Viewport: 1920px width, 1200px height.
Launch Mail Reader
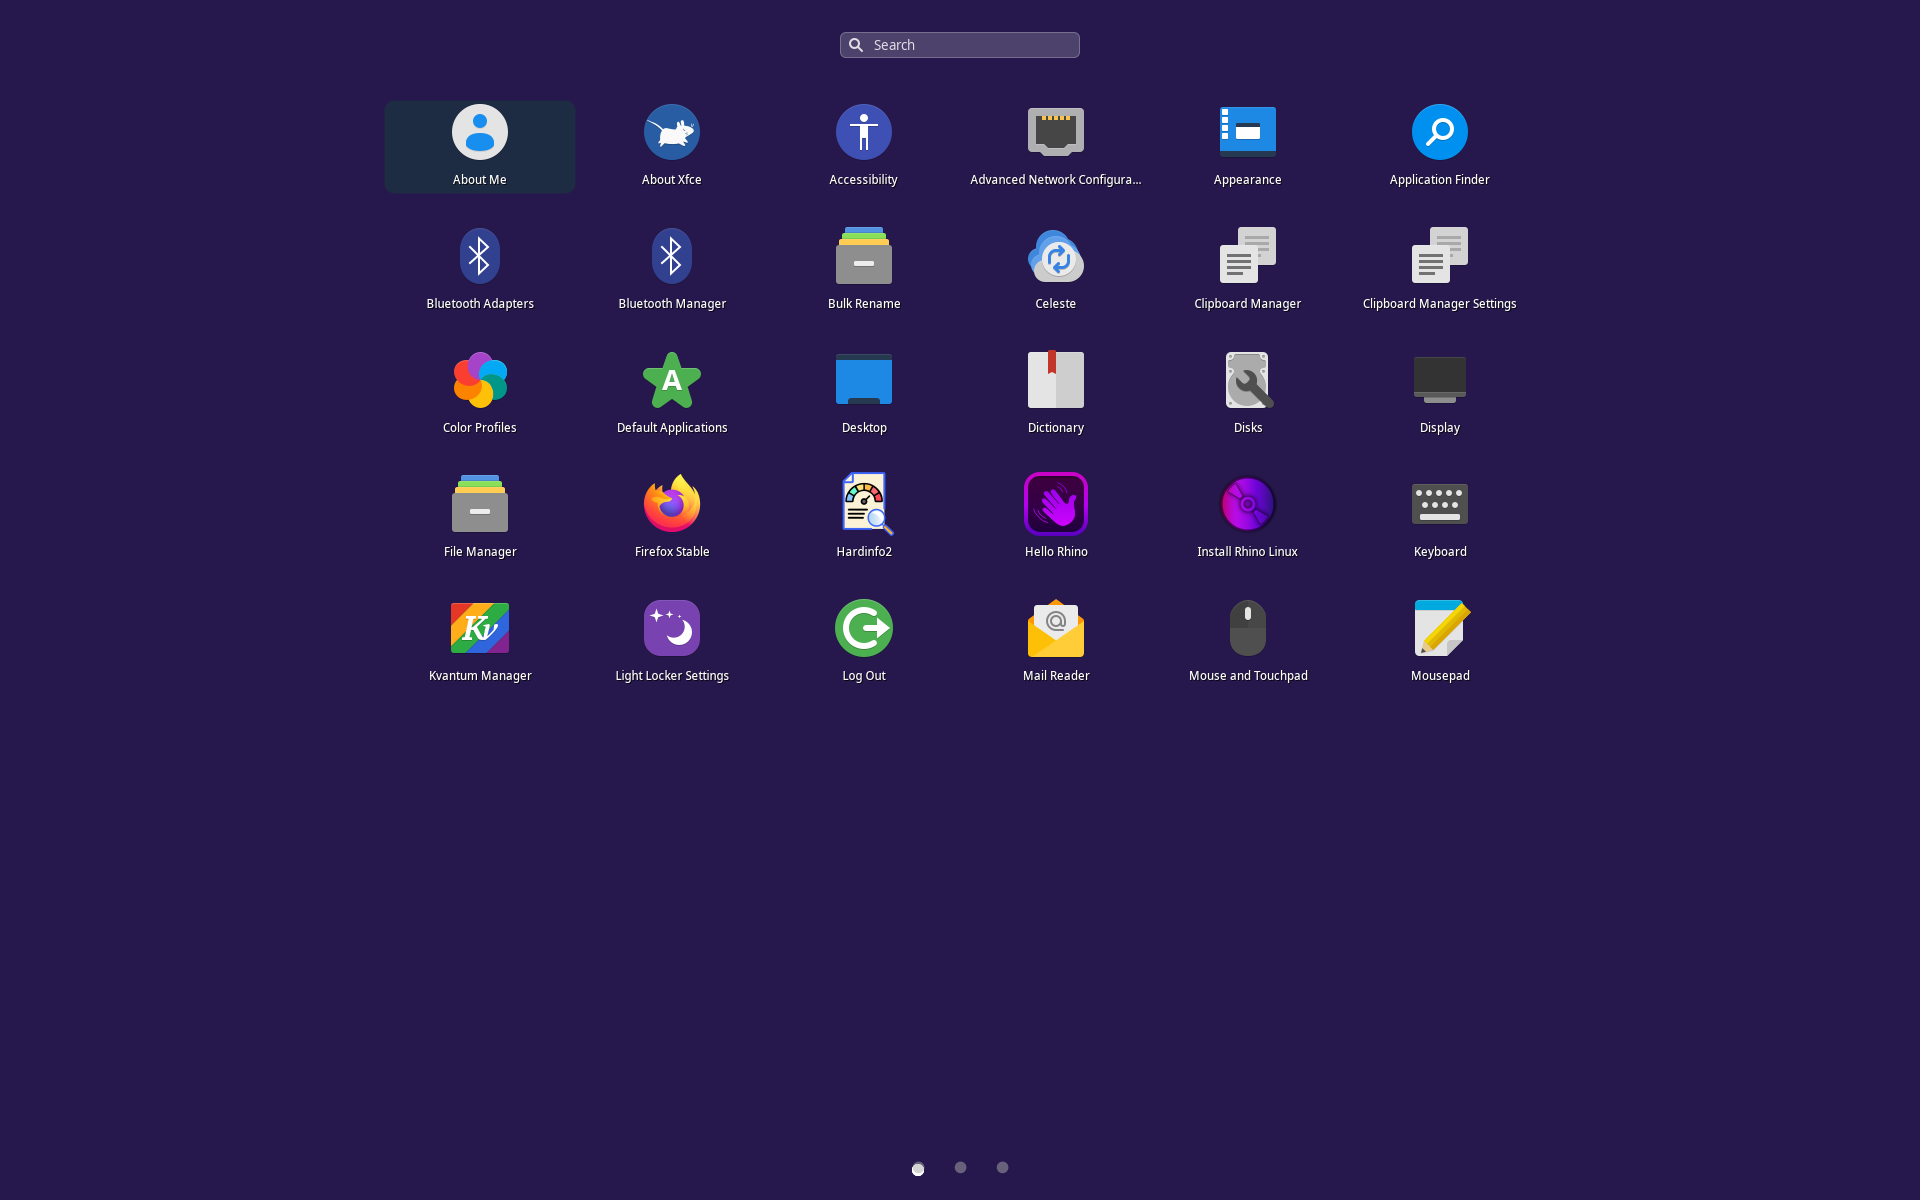1056,628
